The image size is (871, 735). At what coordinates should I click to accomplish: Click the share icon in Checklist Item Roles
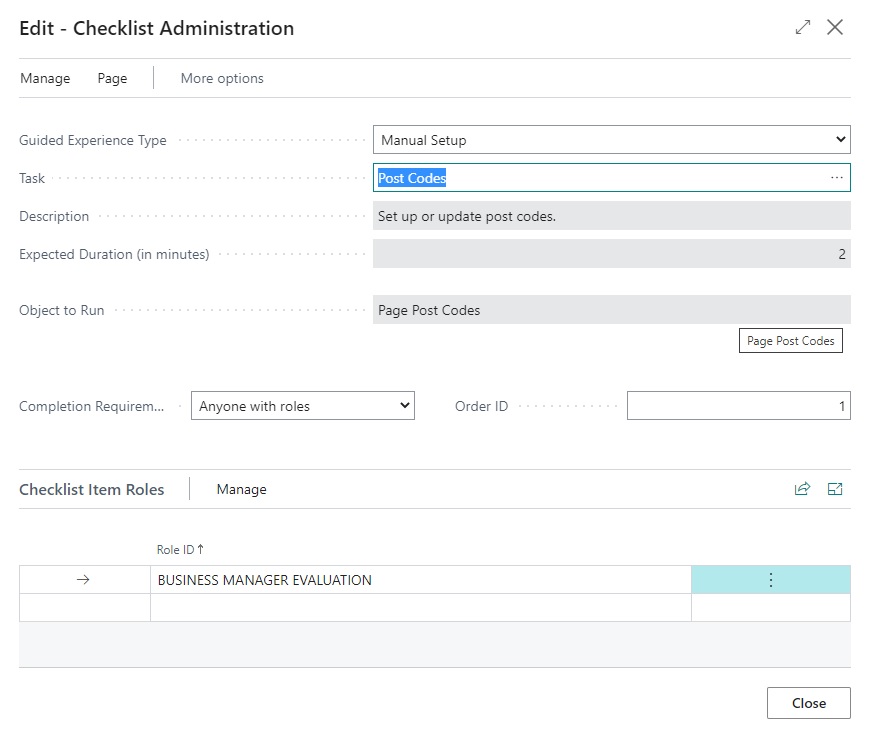[802, 489]
